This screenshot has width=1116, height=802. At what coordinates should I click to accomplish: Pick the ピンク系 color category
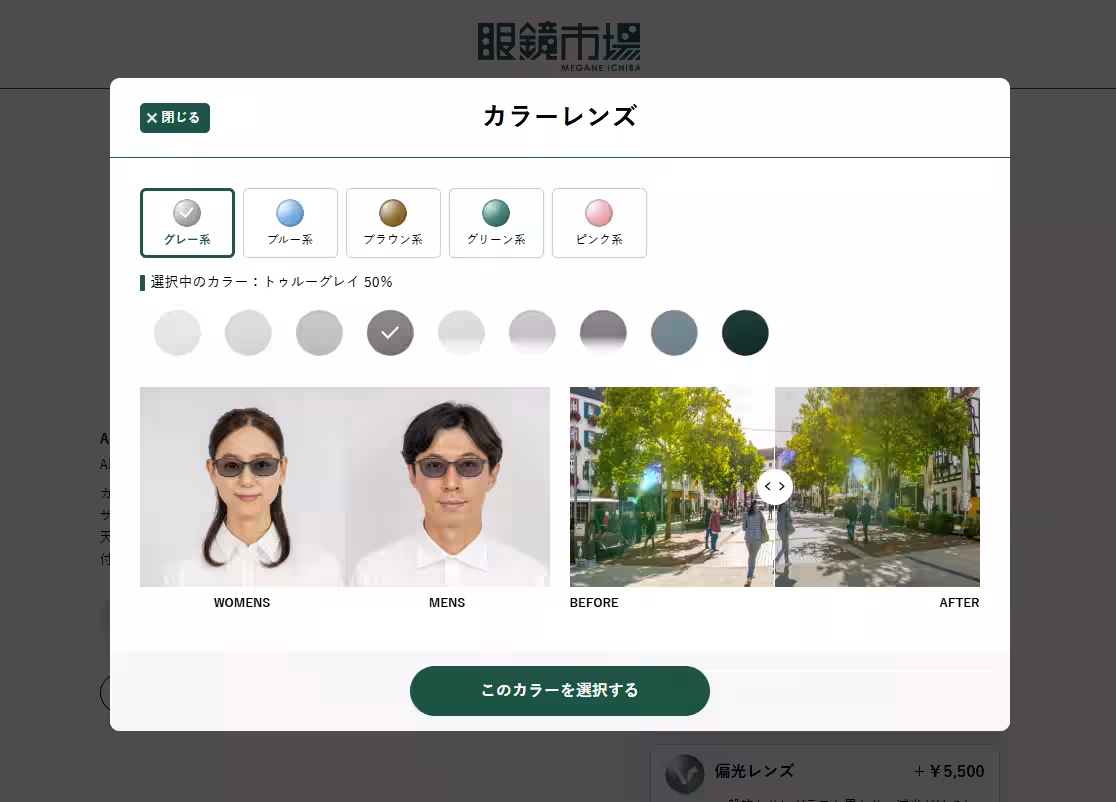tap(599, 223)
